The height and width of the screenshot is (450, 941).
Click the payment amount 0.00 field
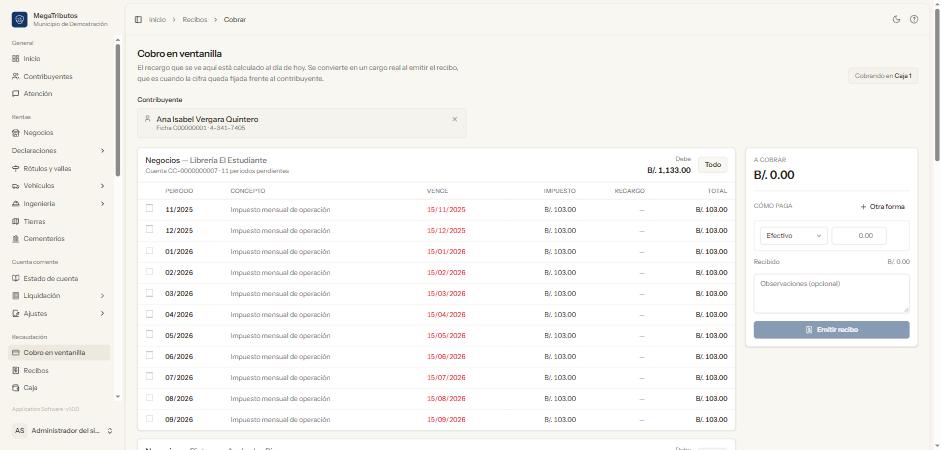[859, 236]
